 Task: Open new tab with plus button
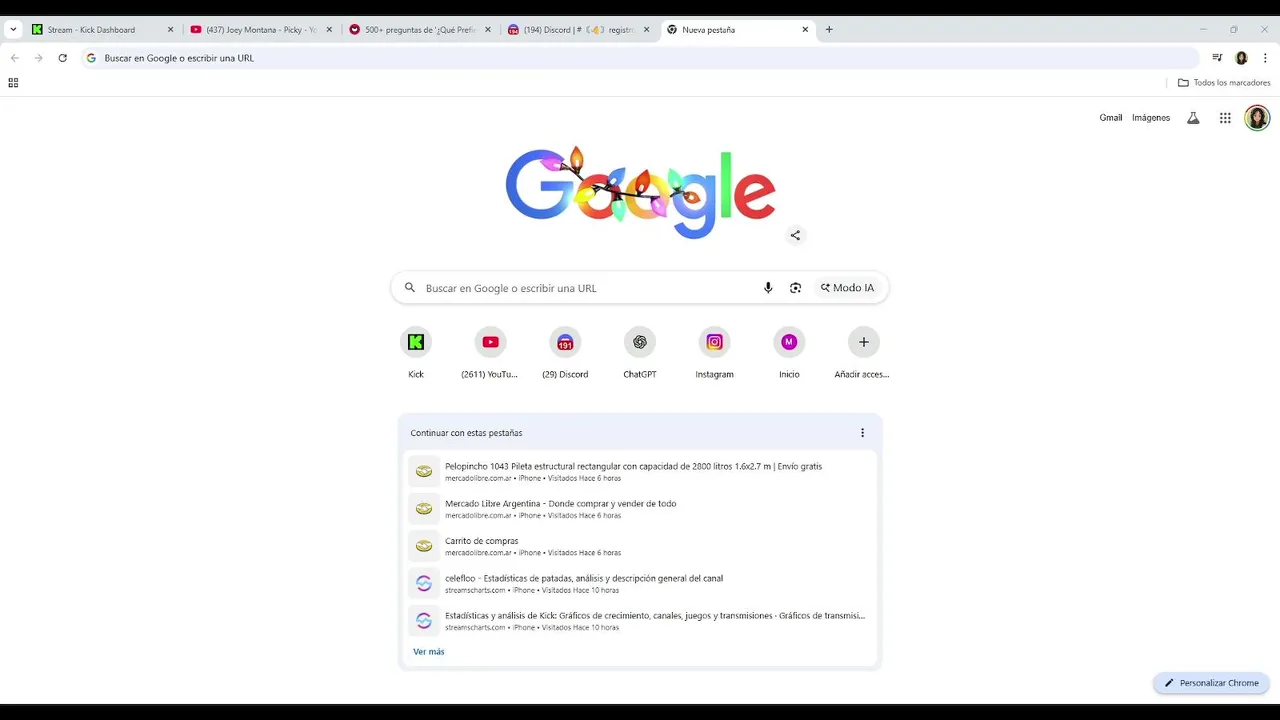tap(829, 30)
